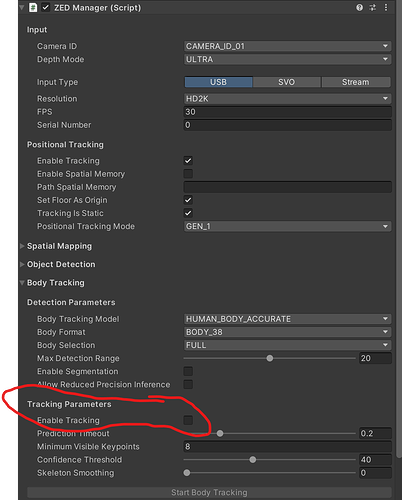The image size is (402, 500).
Task: Enable Spatial Memory checkbox
Action: point(188,174)
